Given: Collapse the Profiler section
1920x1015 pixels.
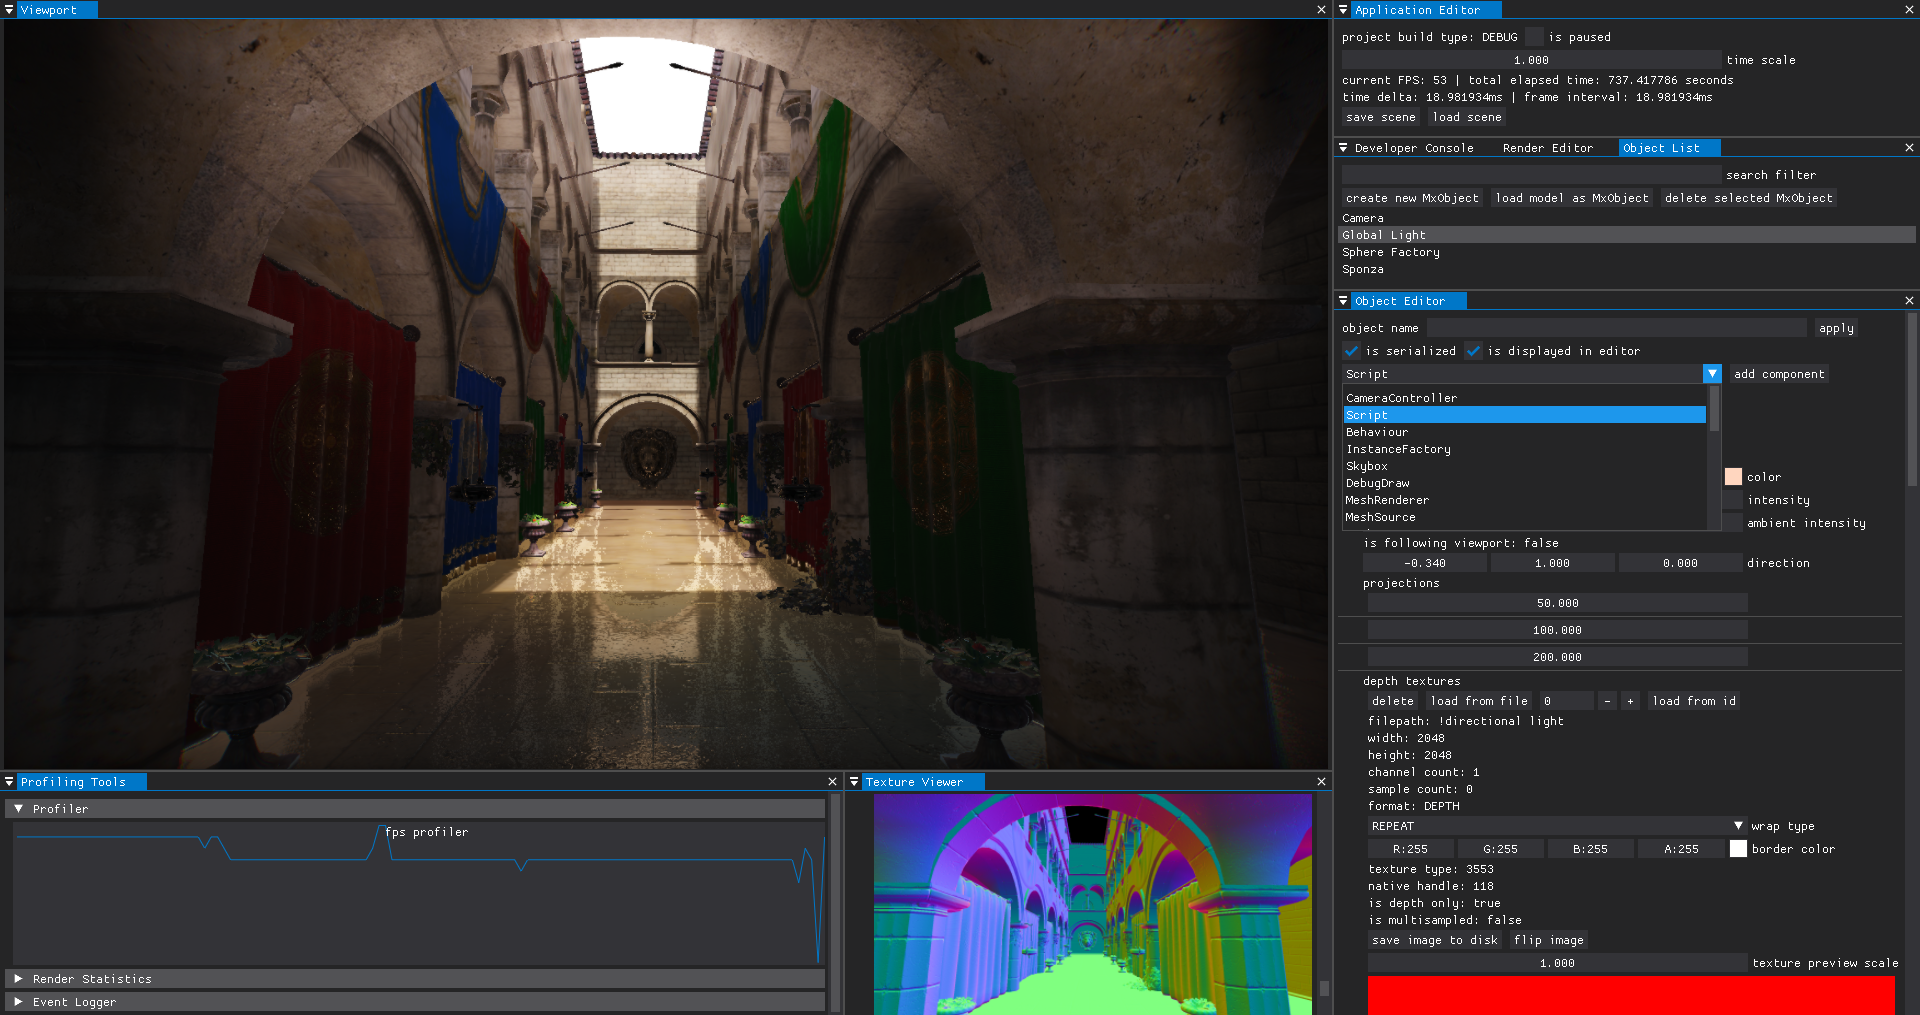Looking at the screenshot, I should 18,809.
